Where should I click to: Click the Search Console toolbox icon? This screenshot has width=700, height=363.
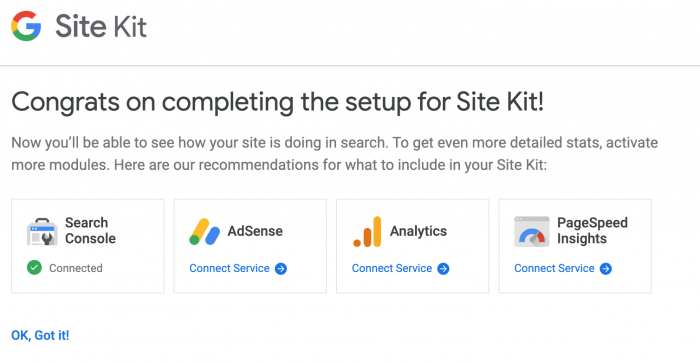(x=42, y=231)
